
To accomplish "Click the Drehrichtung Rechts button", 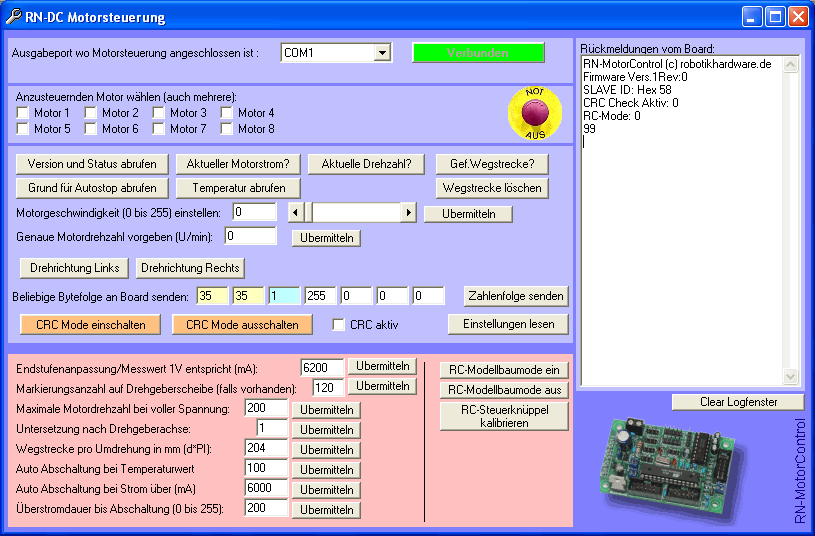I will (x=190, y=268).
